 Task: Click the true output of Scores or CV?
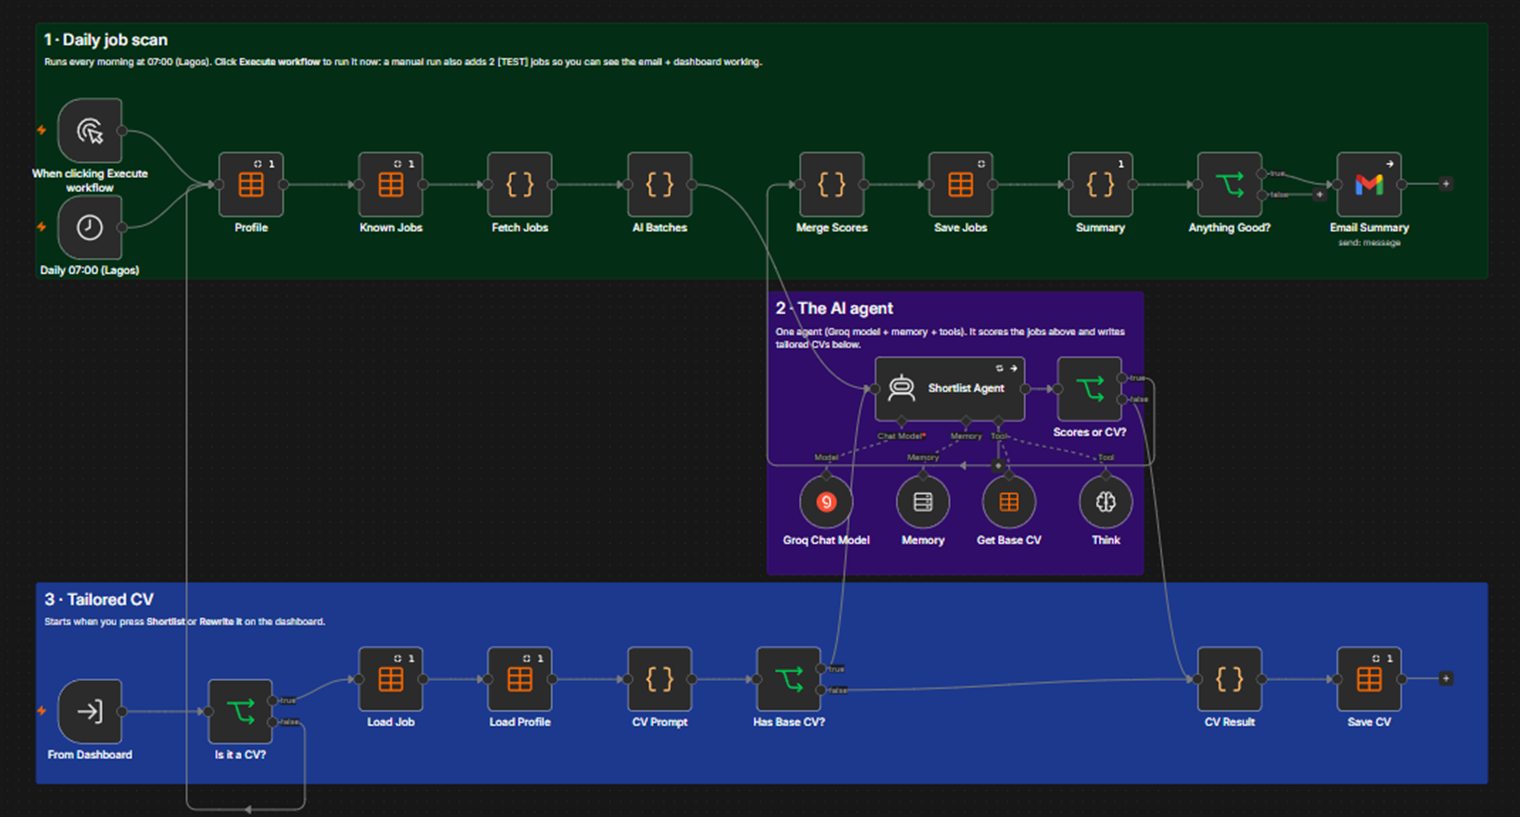pyautogui.click(x=1122, y=378)
